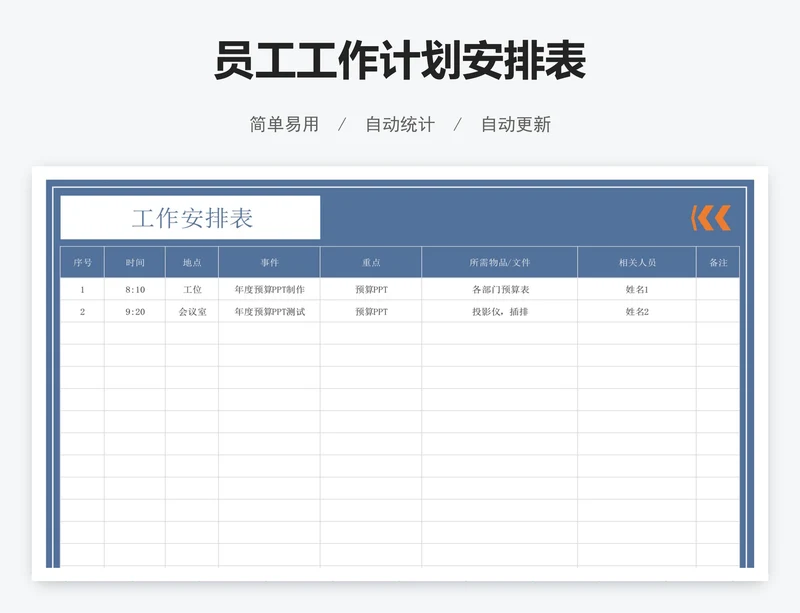
Task: Select the sequence number 1 cell
Action: 82,289
